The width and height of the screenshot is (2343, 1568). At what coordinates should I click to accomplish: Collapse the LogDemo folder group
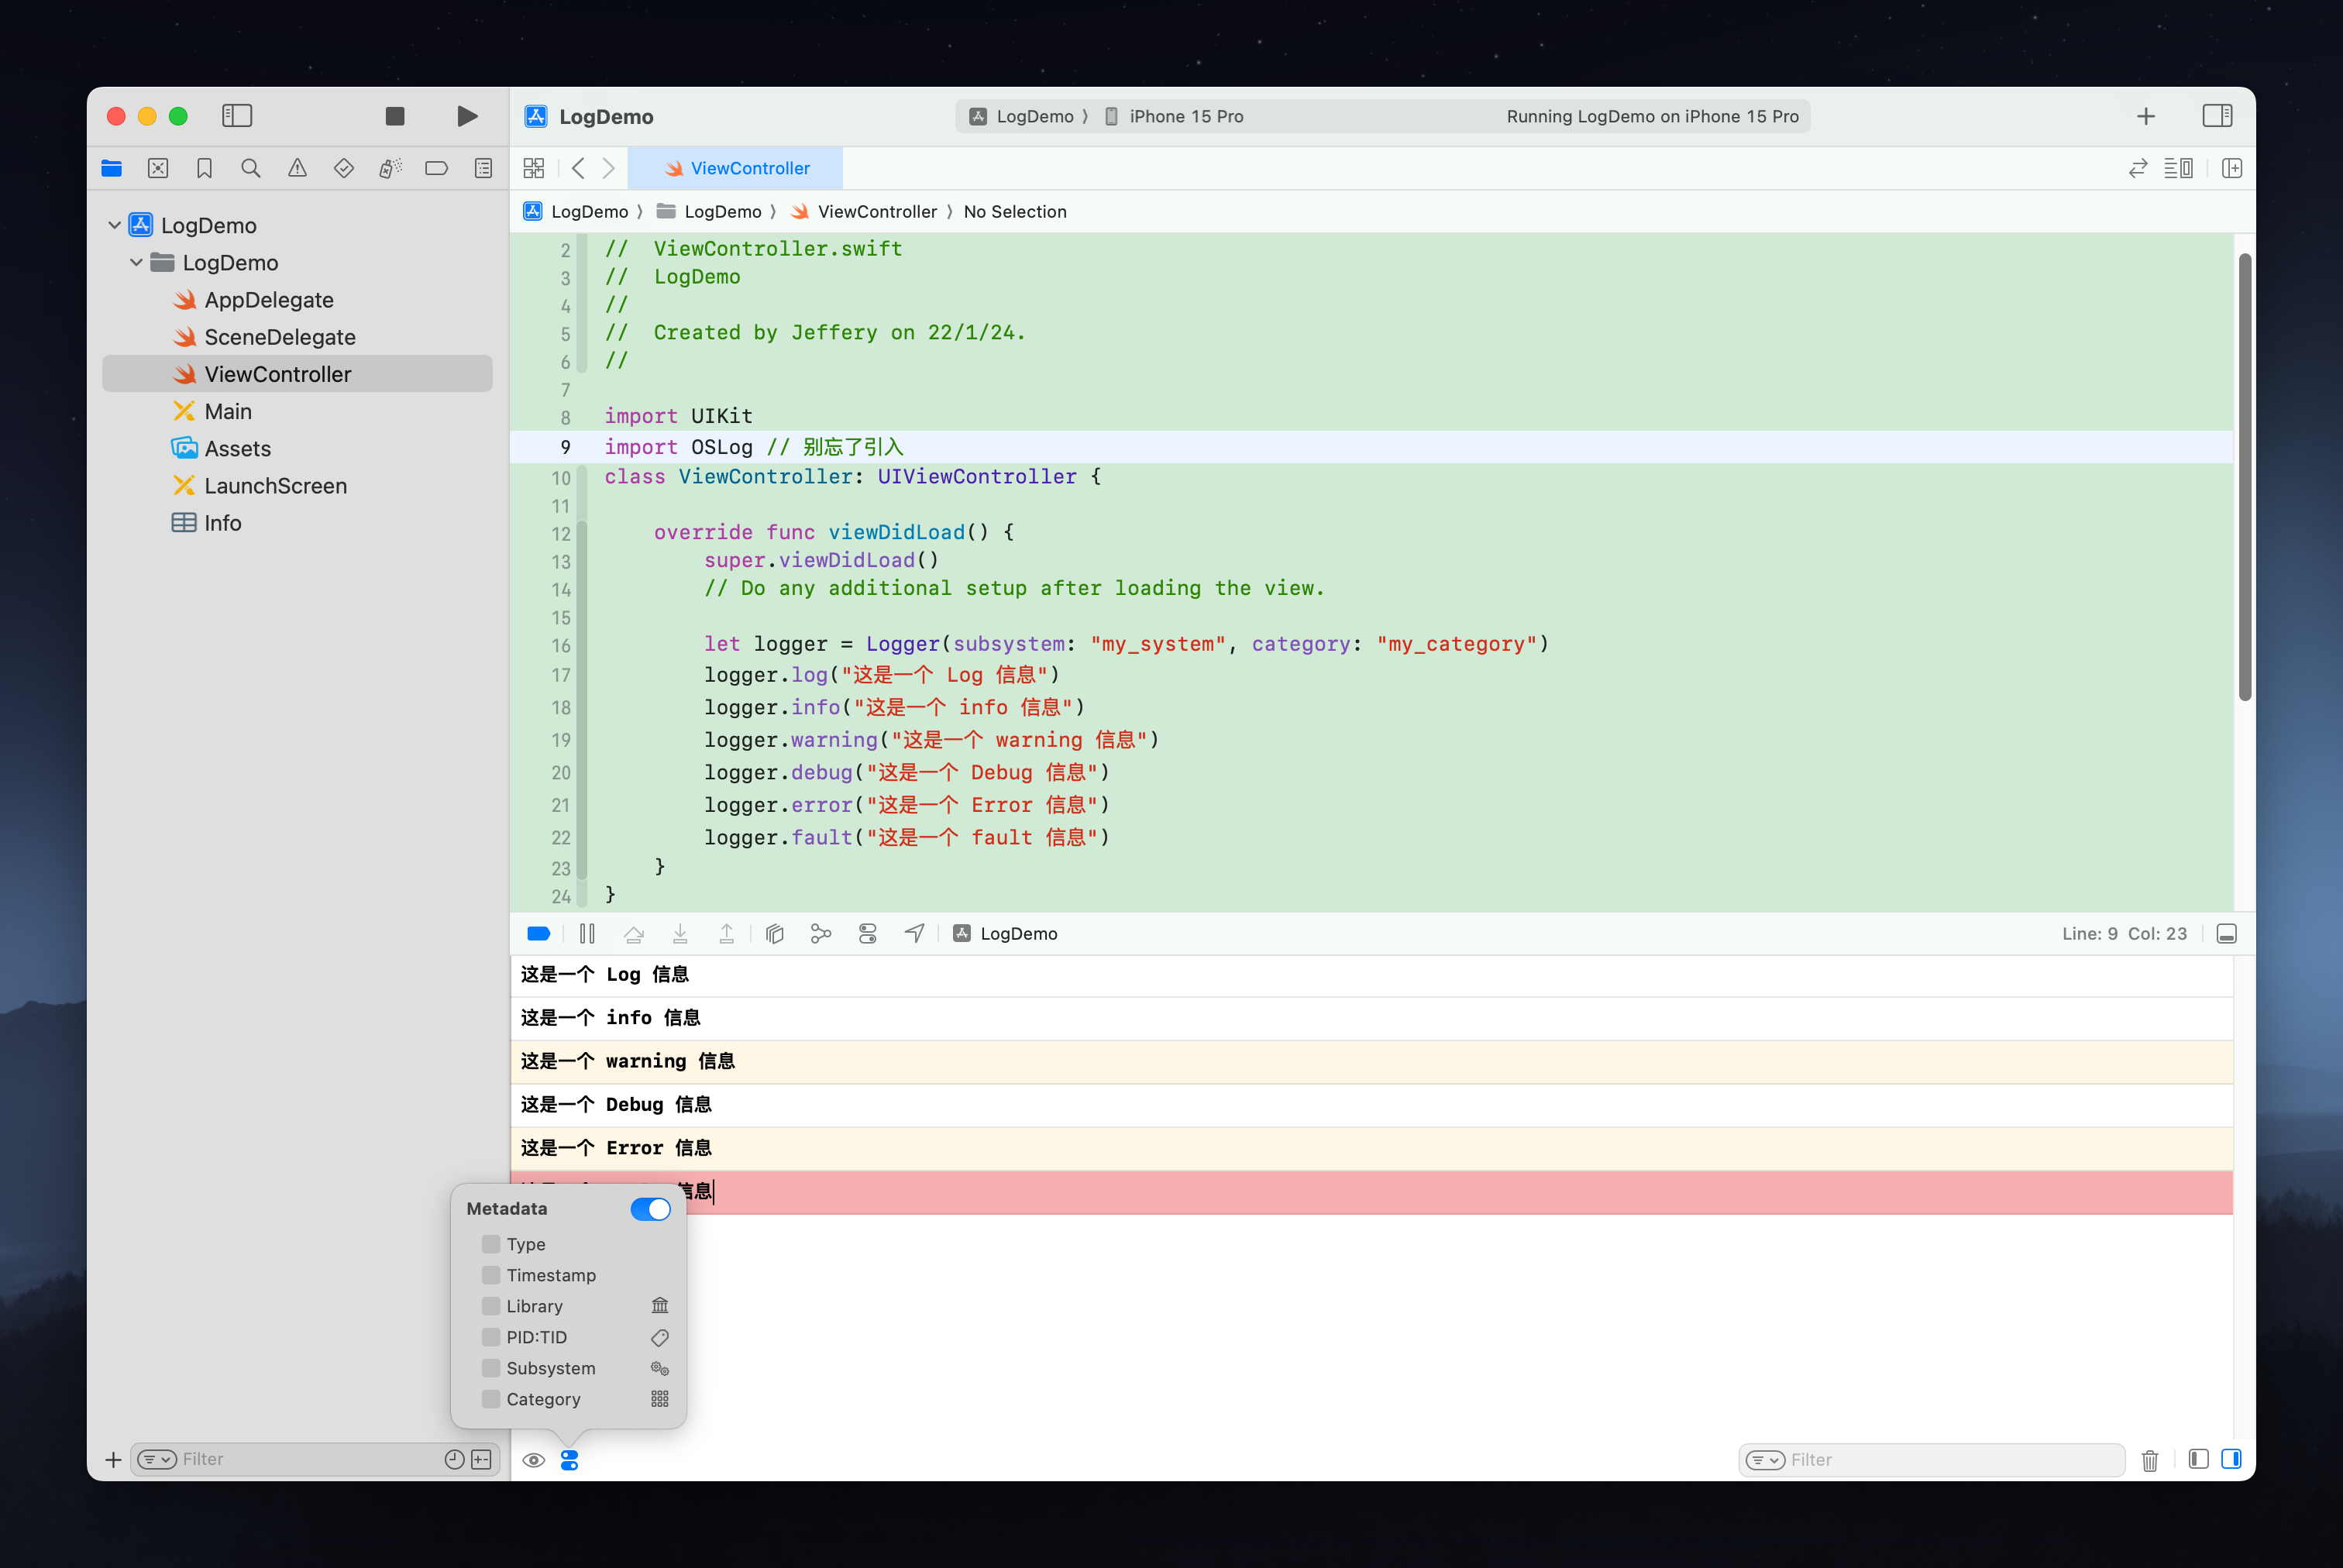click(136, 262)
